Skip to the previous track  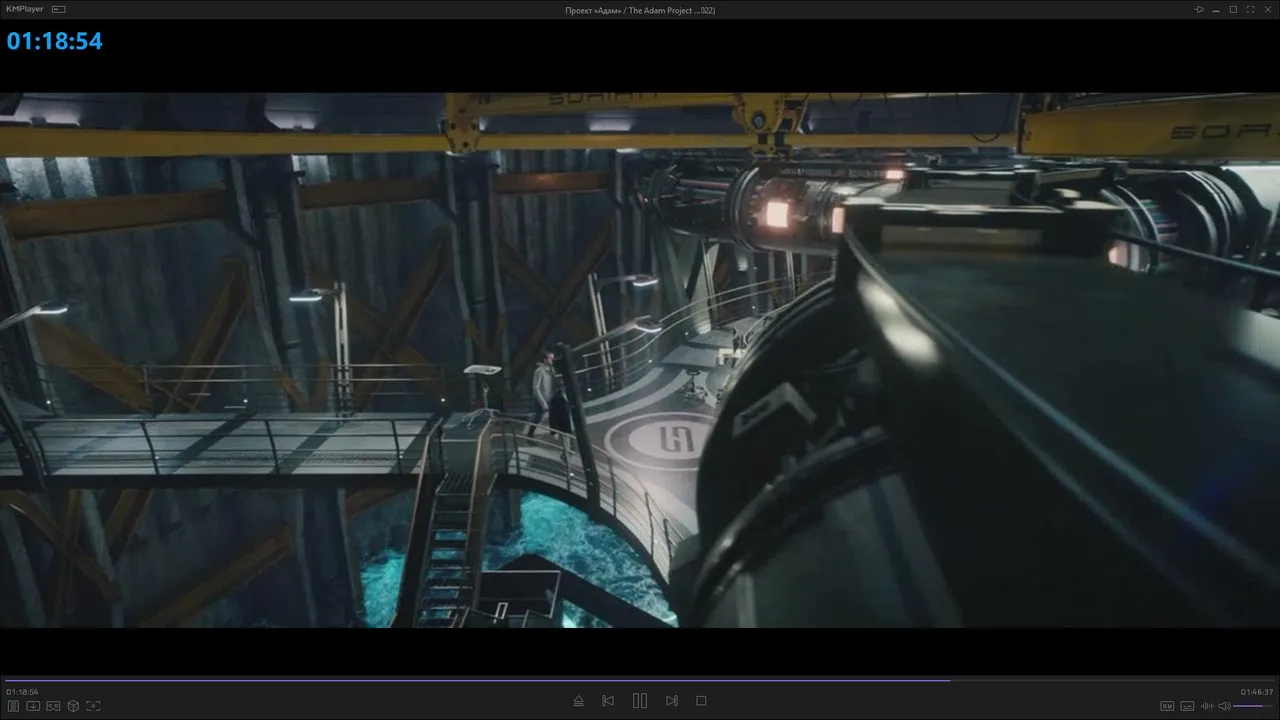pyautogui.click(x=608, y=701)
